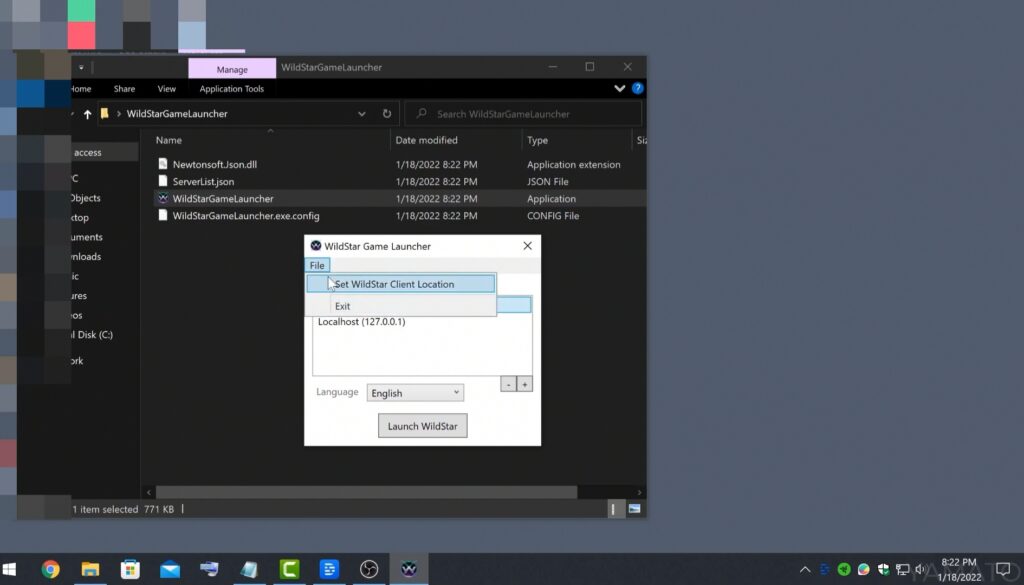1024x585 pixels.
Task: Open the Windows Start menu
Action: coord(10,569)
